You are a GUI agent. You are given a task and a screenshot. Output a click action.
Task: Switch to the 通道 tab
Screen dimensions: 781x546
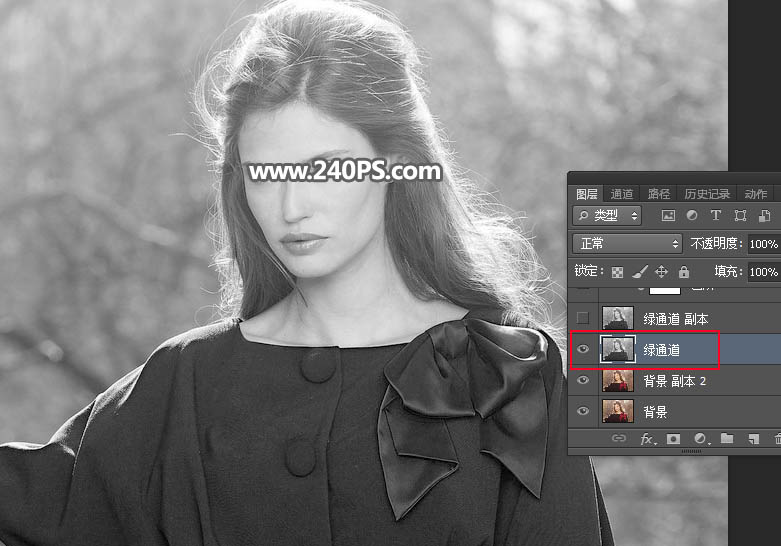622,194
